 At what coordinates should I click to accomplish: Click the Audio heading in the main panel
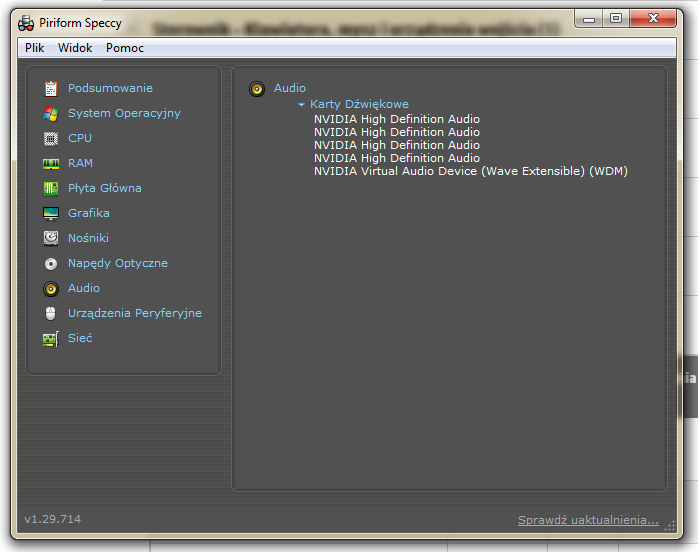290,88
